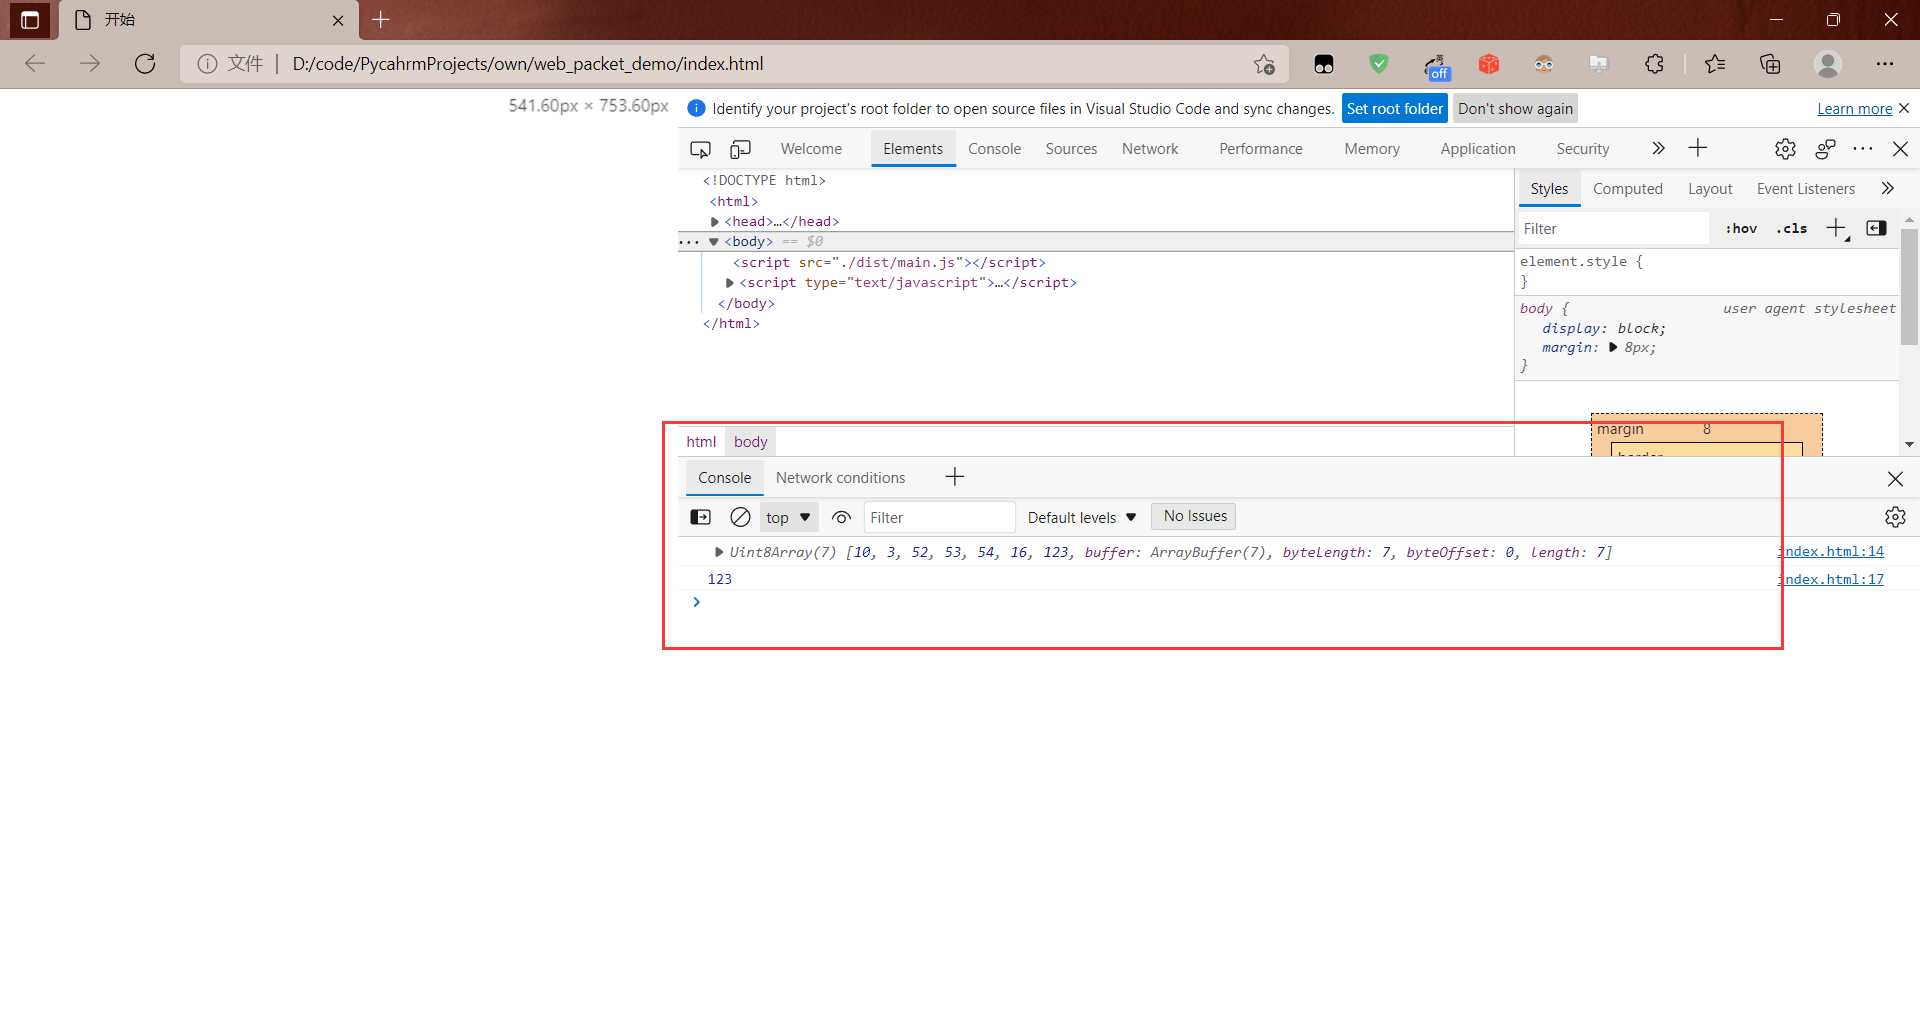The image size is (1920, 1030).
Task: Open the Memory tab
Action: click(x=1372, y=149)
